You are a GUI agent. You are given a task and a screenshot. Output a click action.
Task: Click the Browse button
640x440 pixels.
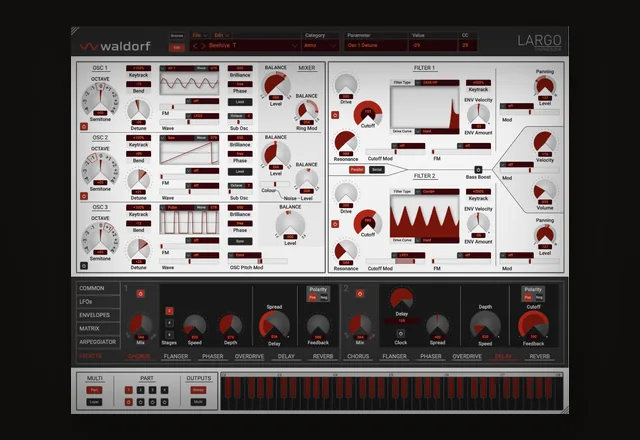coord(177,36)
